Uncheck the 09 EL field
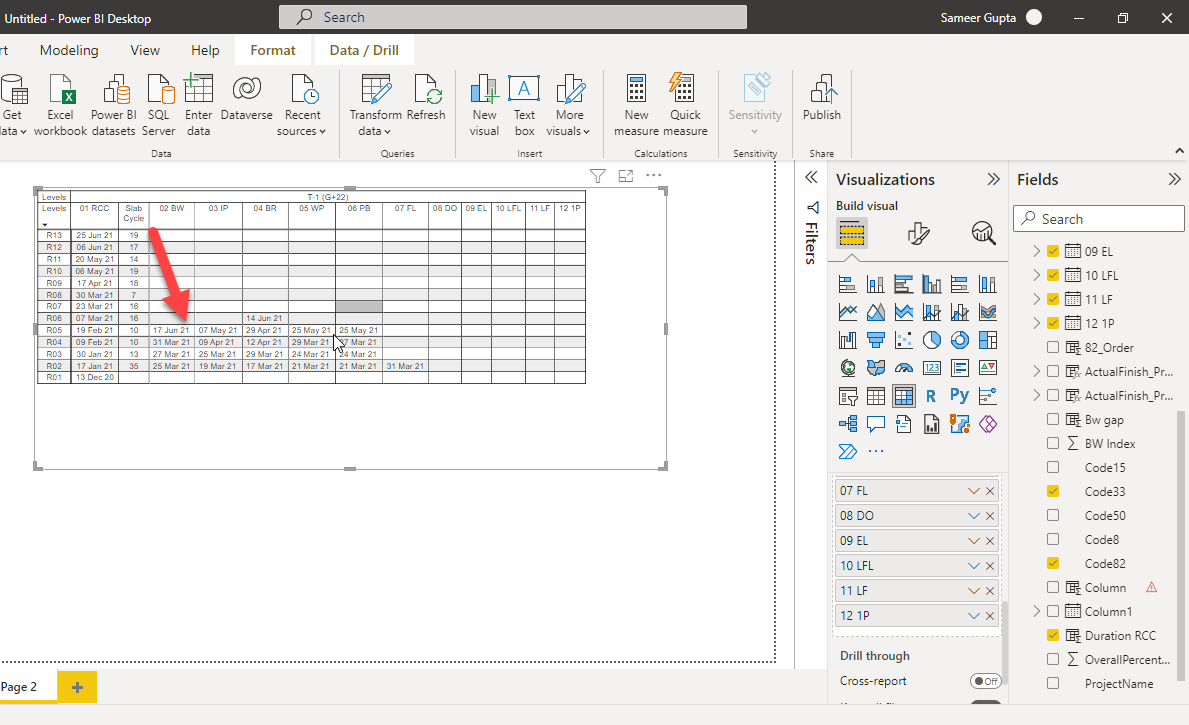The height and width of the screenshot is (725, 1189). tap(1053, 251)
